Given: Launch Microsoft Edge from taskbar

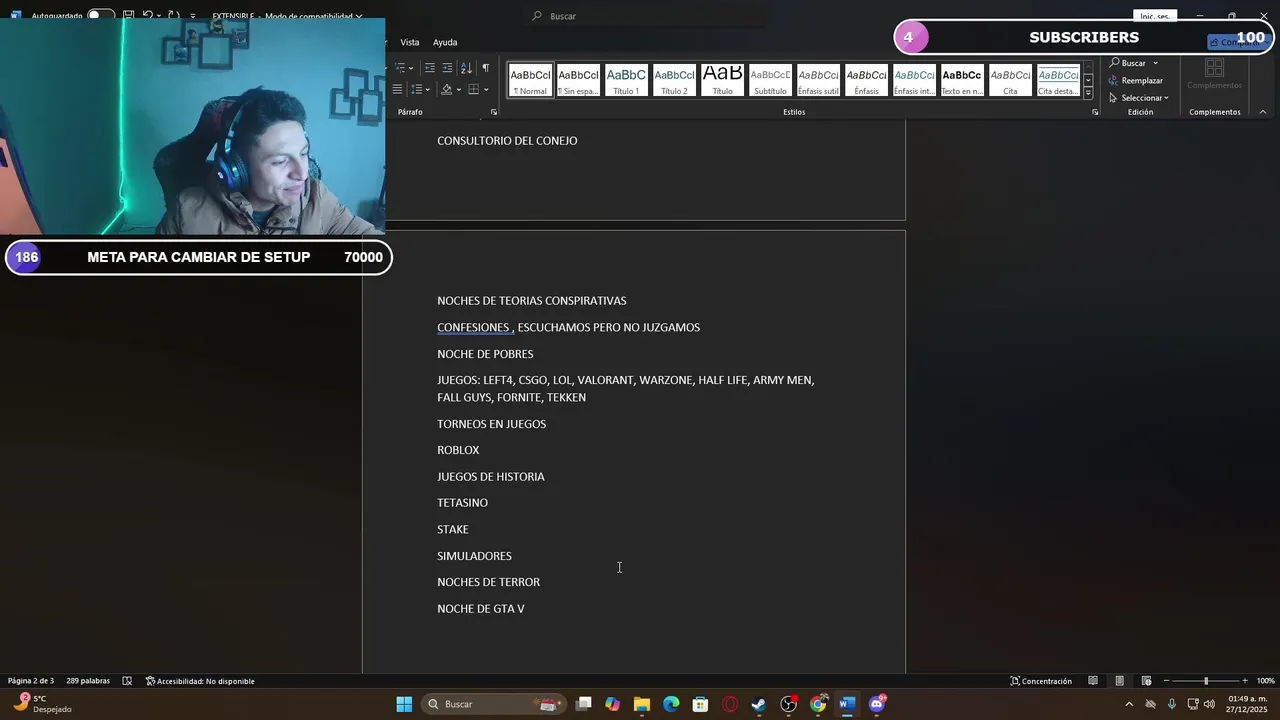Looking at the screenshot, I should pyautogui.click(x=671, y=704).
